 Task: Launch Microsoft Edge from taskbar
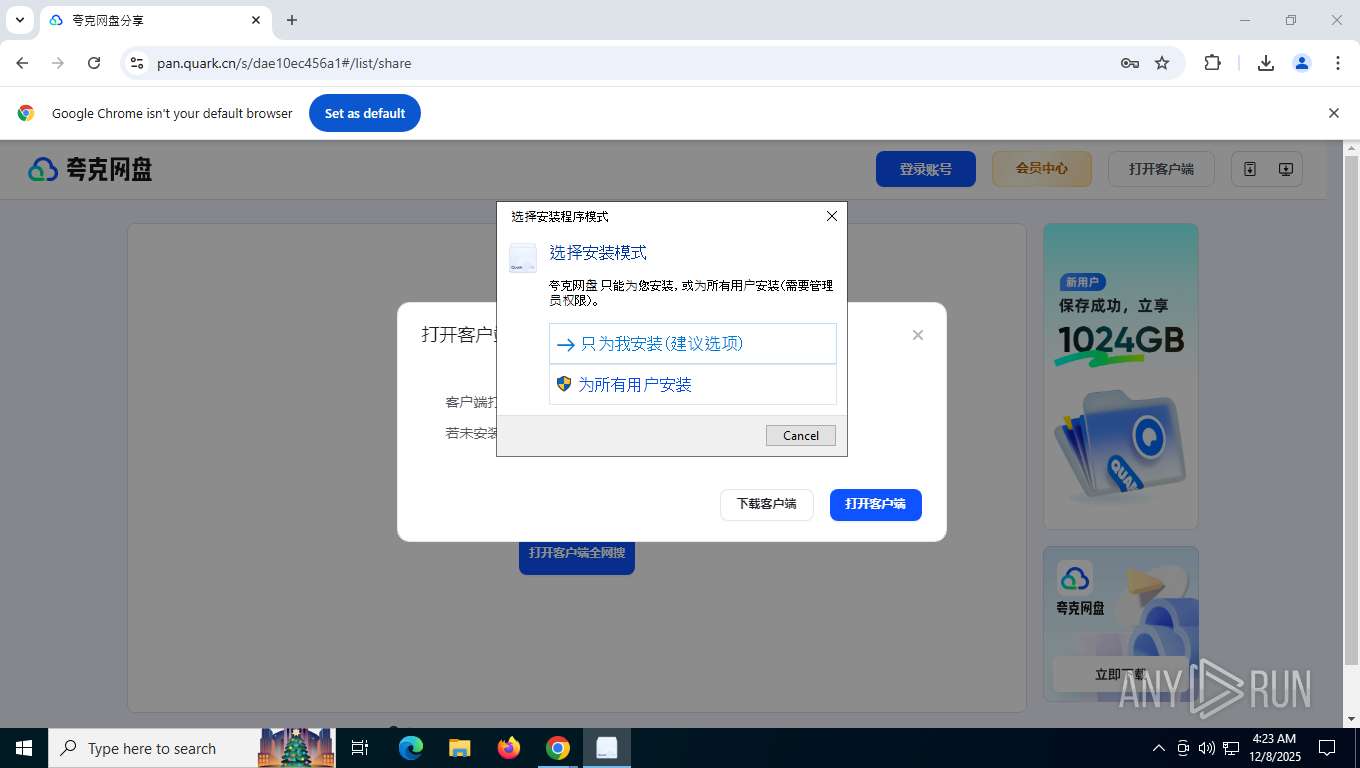pyautogui.click(x=411, y=748)
